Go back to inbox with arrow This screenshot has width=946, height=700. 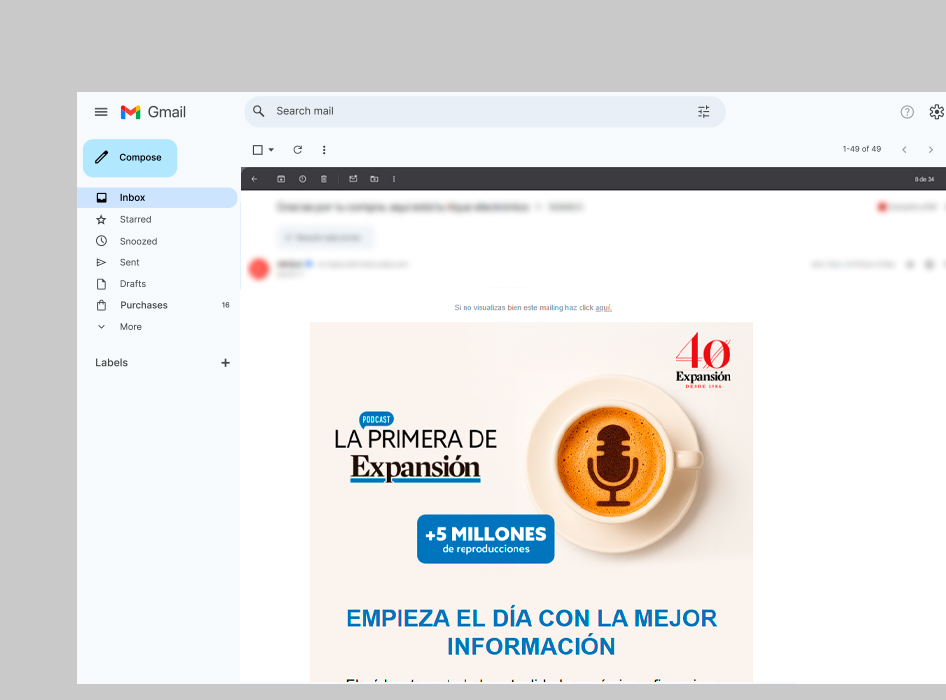255,179
